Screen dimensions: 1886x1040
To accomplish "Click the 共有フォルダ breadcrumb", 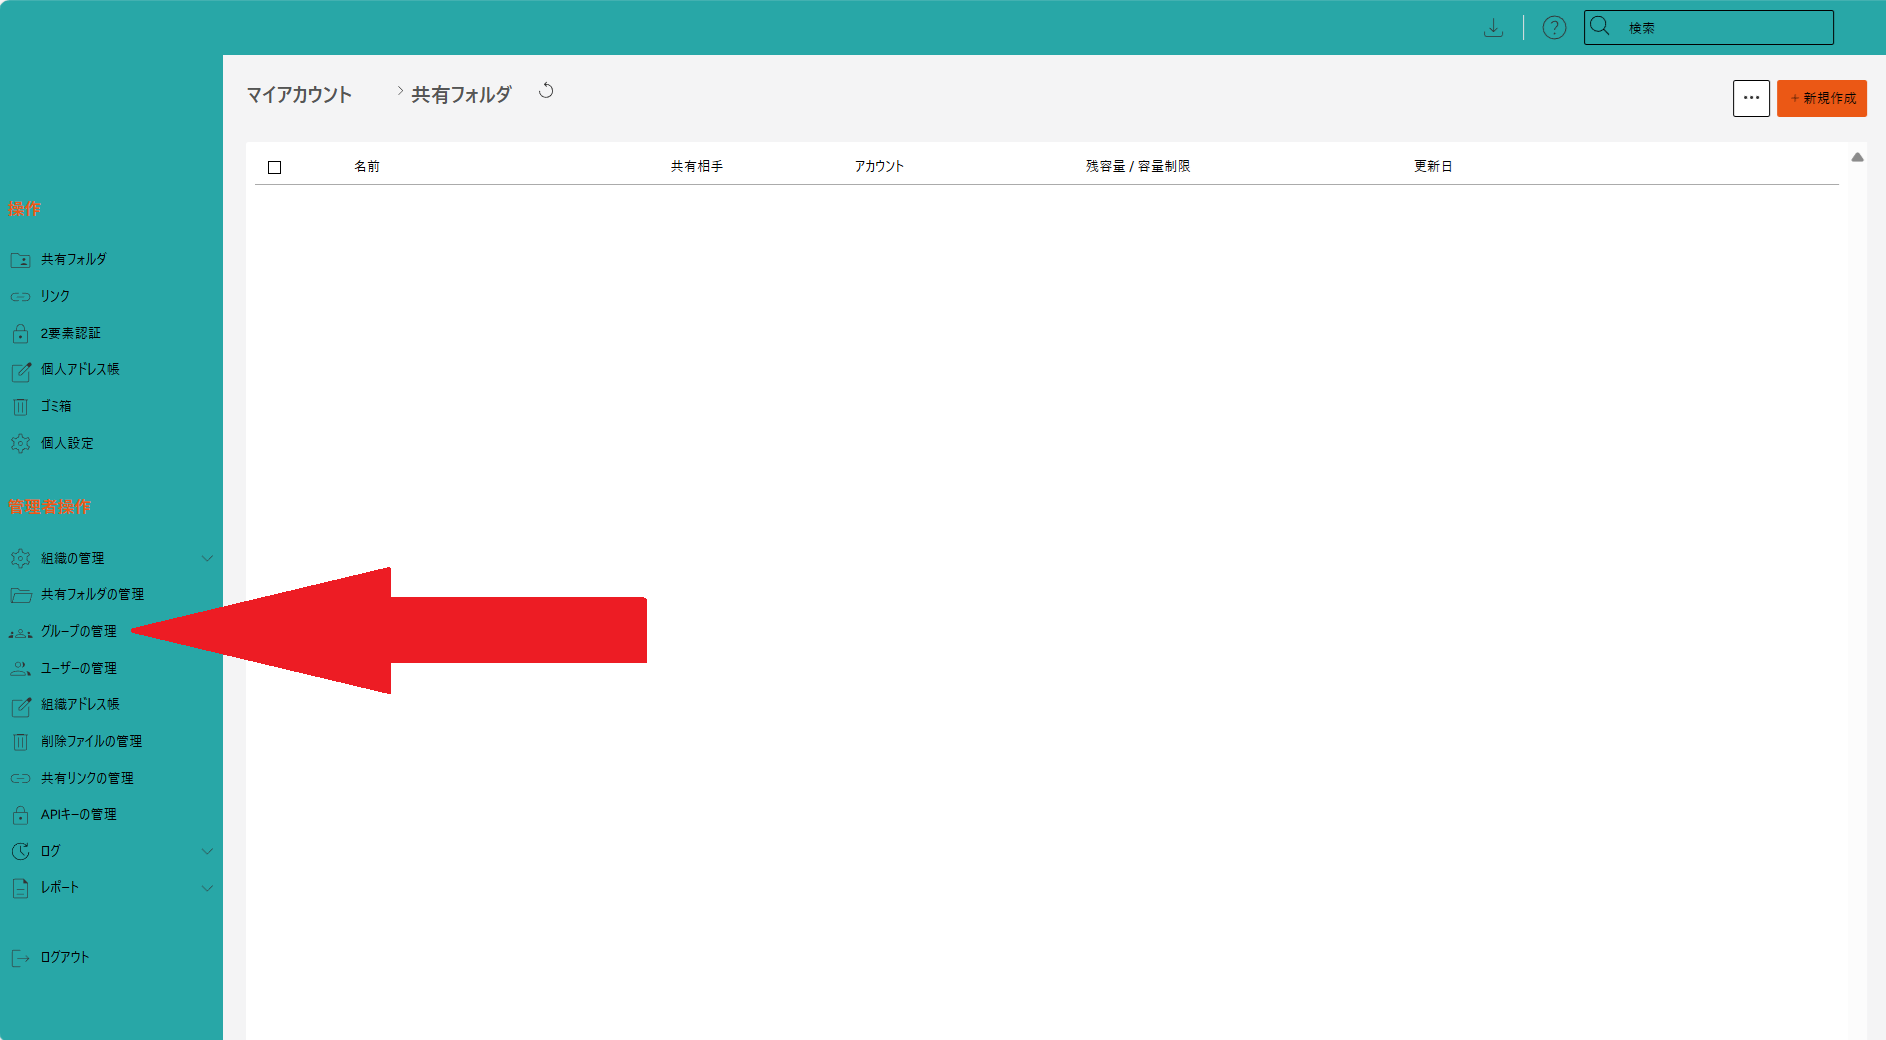I will (x=461, y=95).
